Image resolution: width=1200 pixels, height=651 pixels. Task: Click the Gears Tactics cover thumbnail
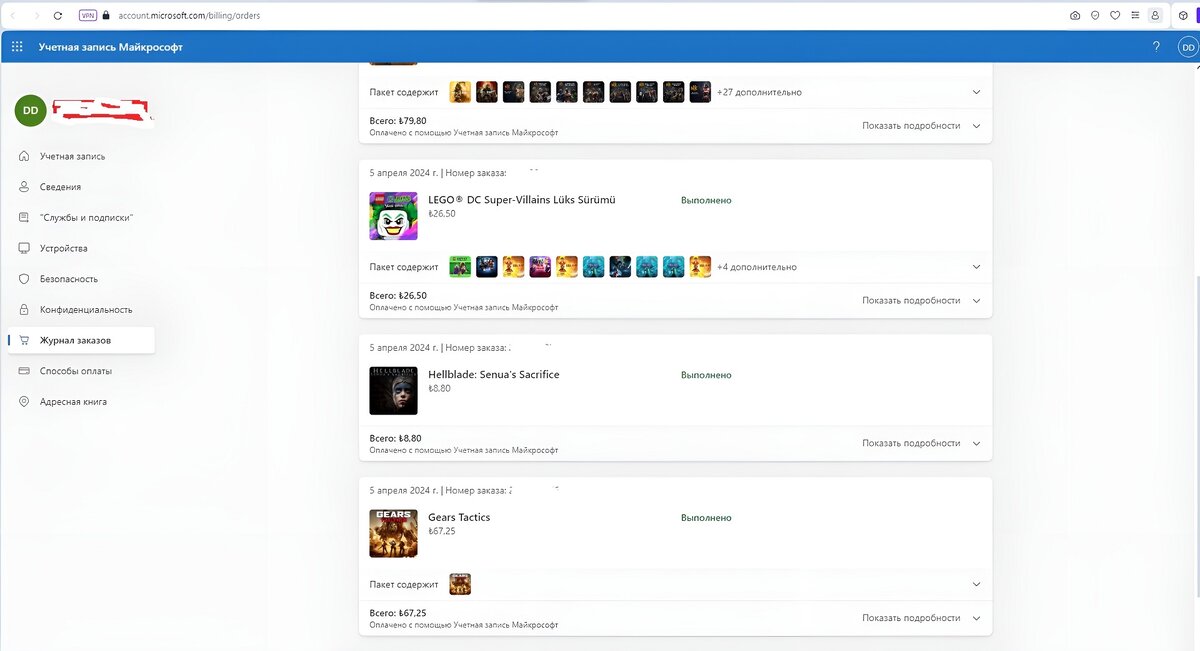(x=393, y=533)
